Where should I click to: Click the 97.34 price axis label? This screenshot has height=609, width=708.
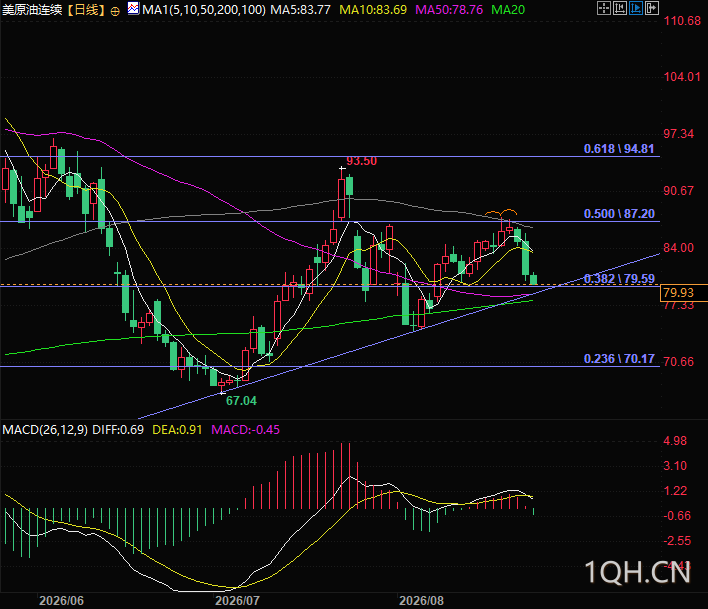(678, 134)
